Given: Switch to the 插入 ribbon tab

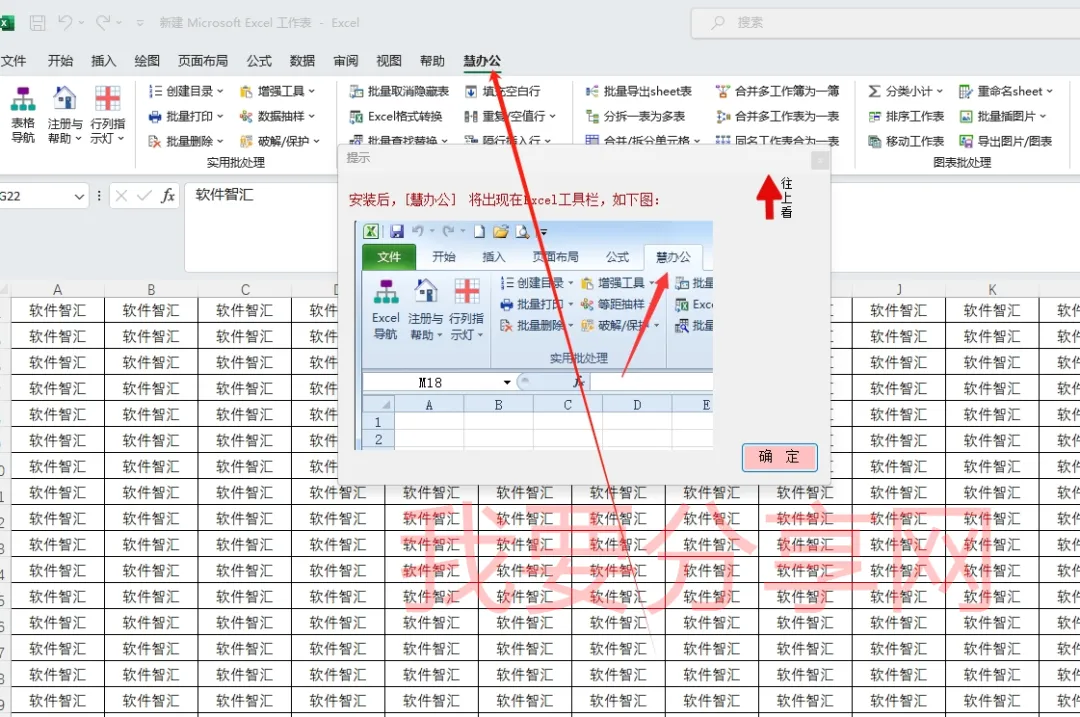Looking at the screenshot, I should click(103, 61).
